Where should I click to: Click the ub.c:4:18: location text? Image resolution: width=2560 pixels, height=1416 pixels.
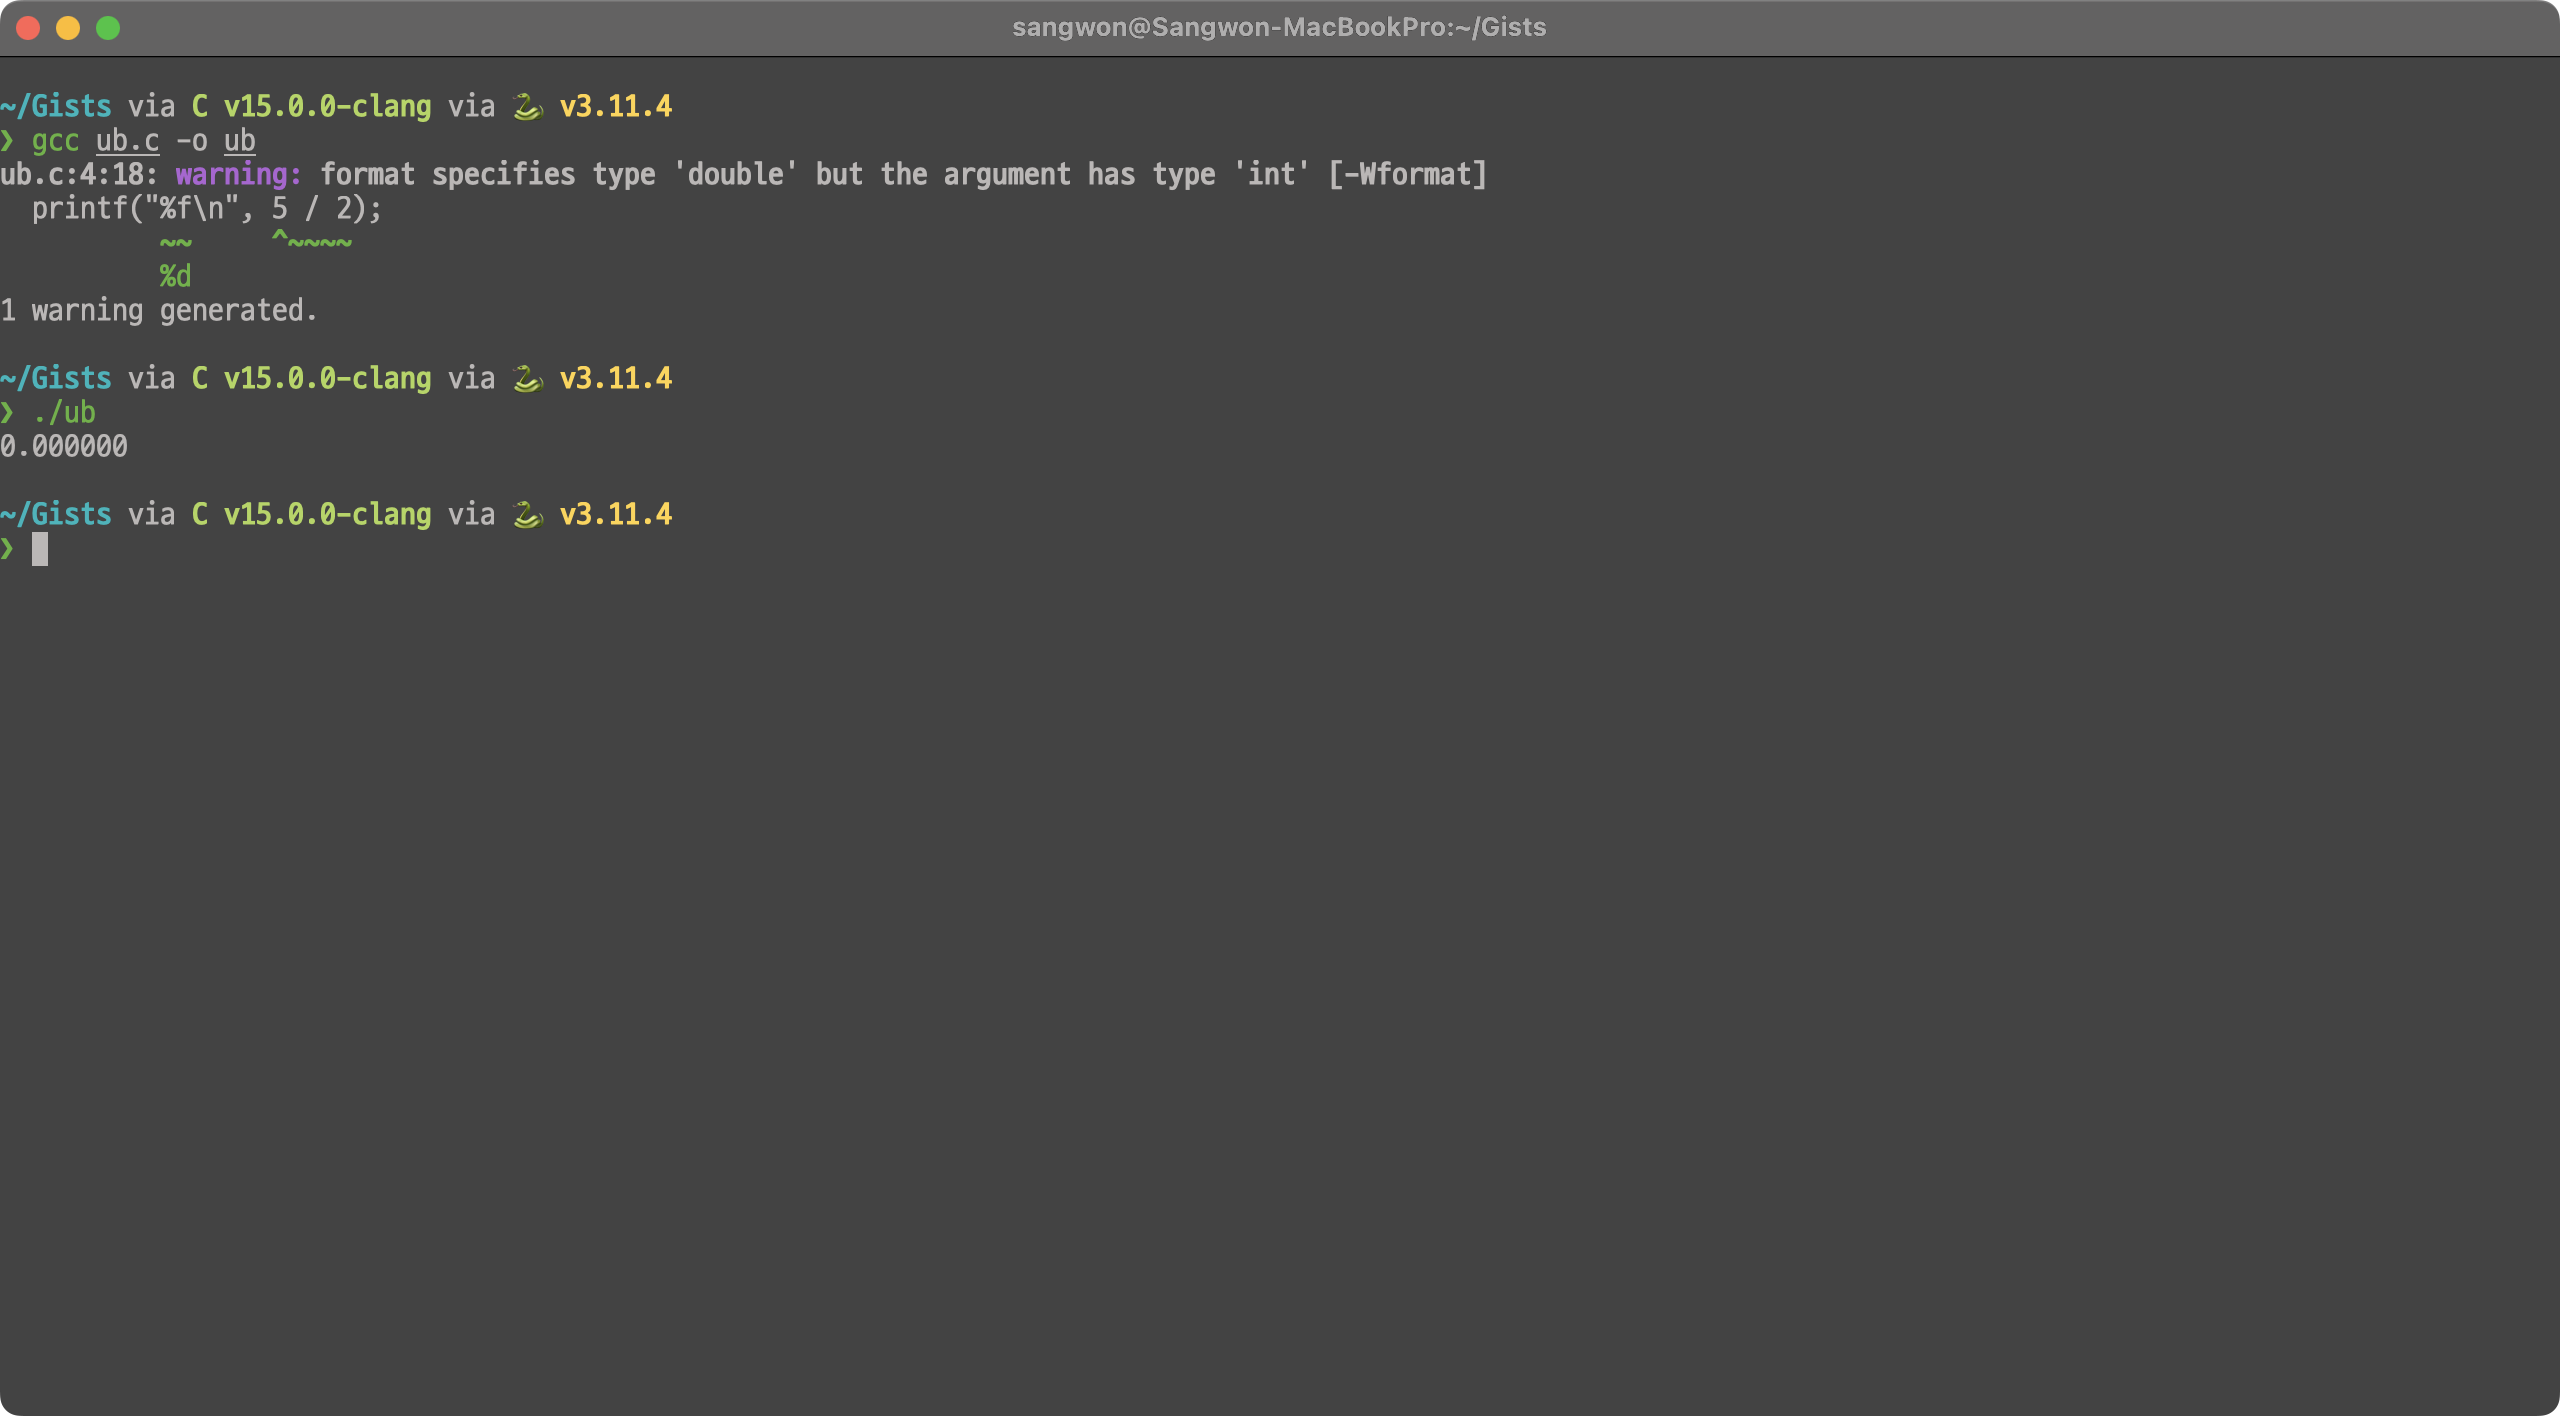80,175
